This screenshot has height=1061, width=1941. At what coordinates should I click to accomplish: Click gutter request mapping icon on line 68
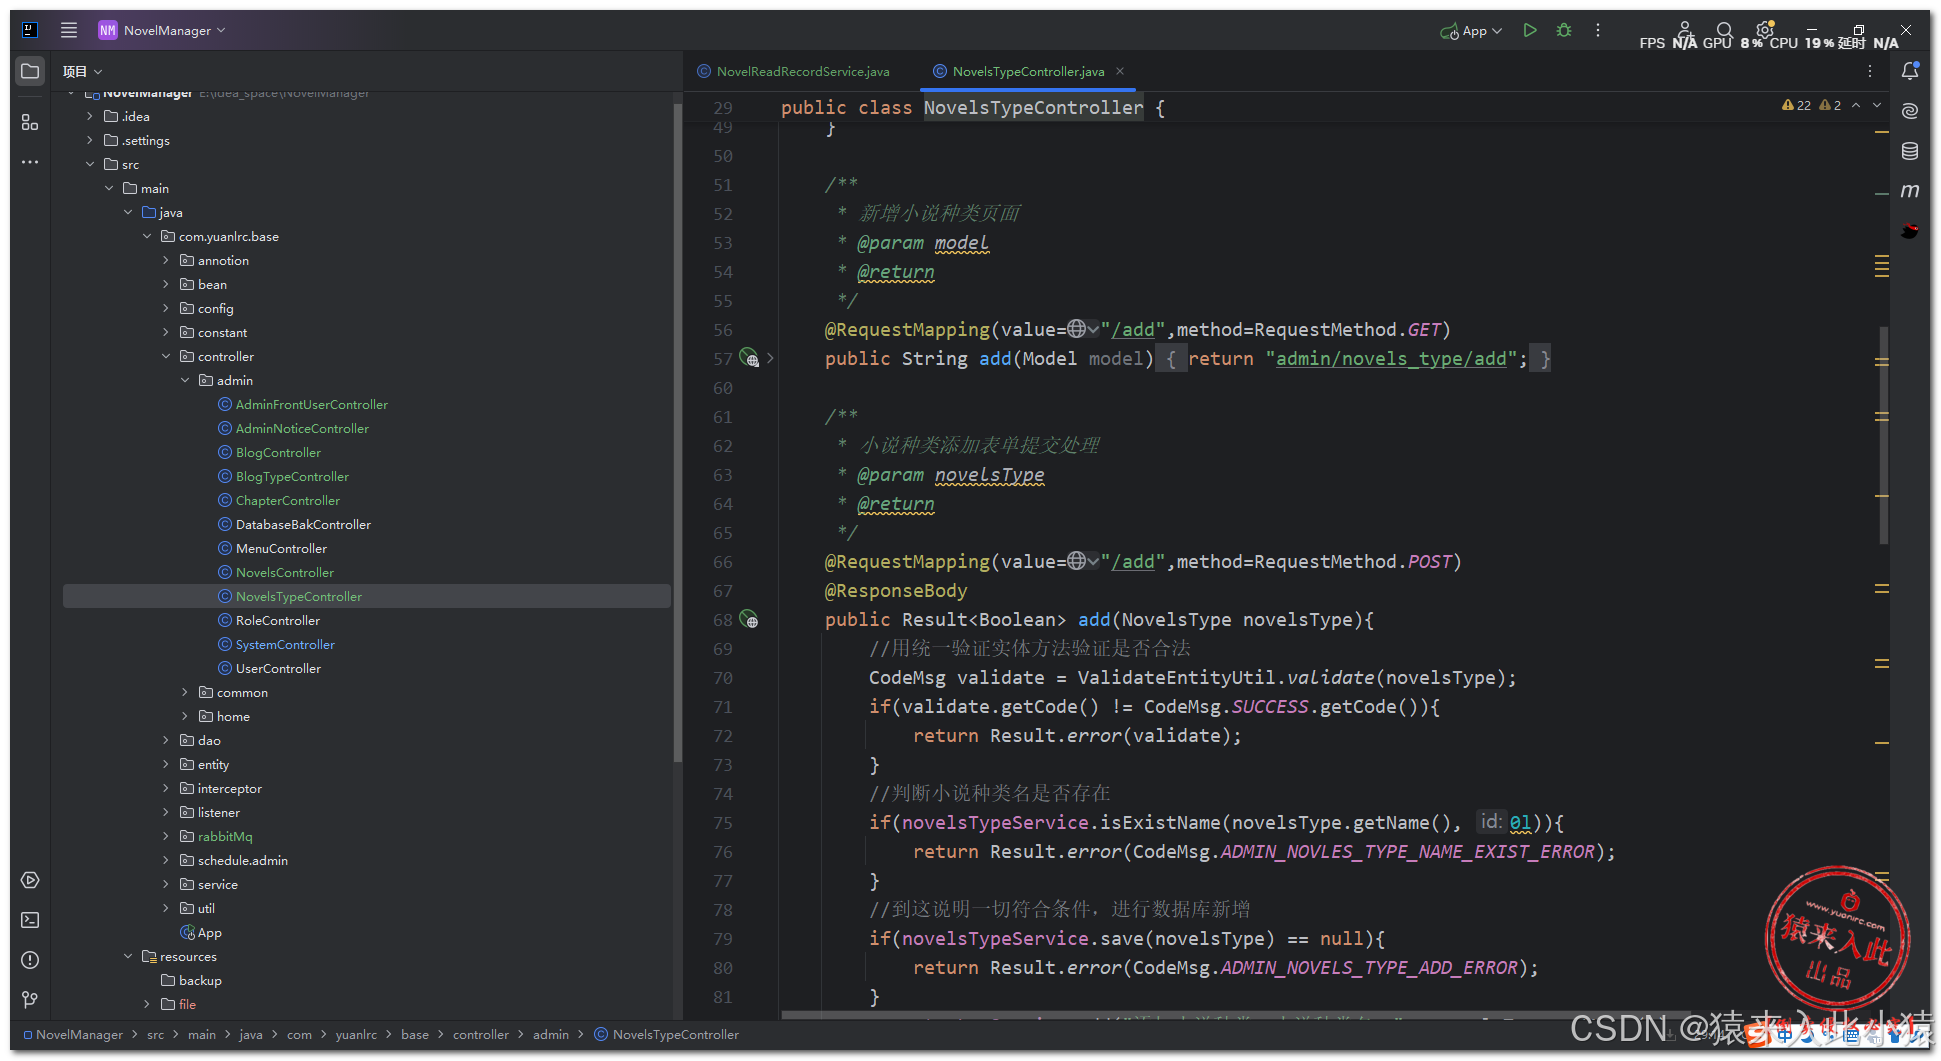[x=749, y=620]
